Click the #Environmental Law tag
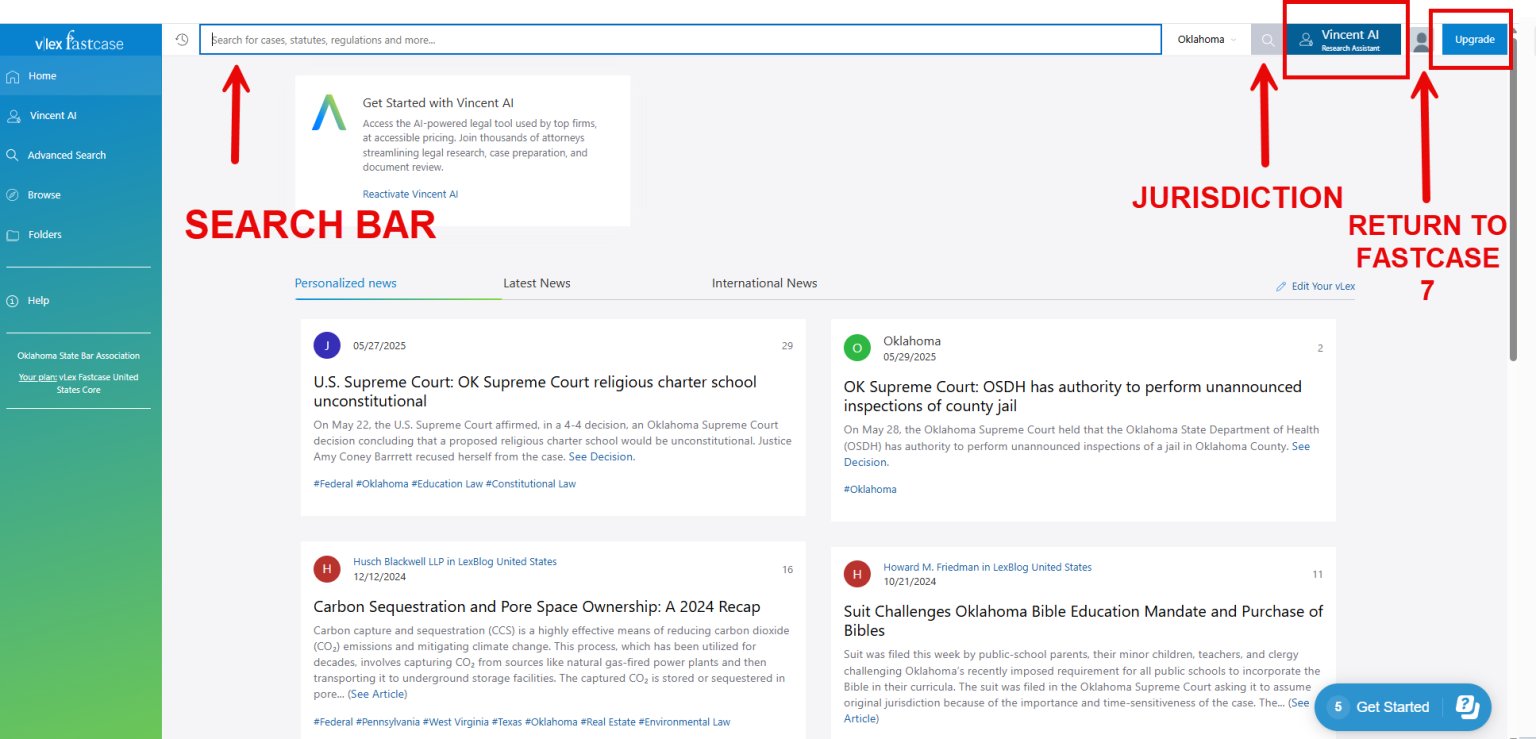The height and width of the screenshot is (739, 1536). tap(684, 722)
